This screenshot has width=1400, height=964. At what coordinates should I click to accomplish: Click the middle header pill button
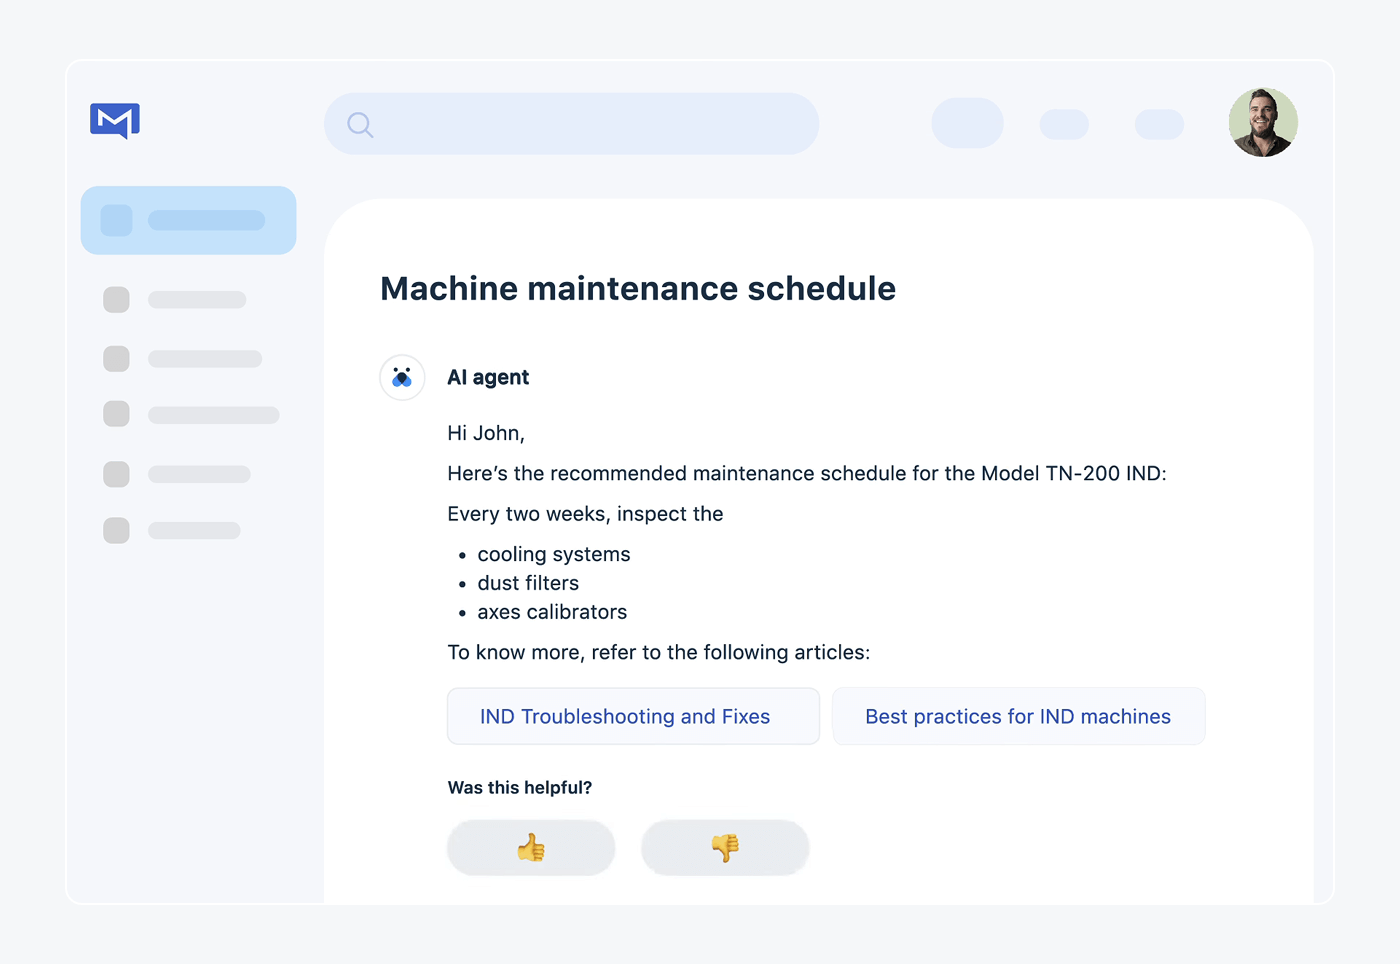1064,124
